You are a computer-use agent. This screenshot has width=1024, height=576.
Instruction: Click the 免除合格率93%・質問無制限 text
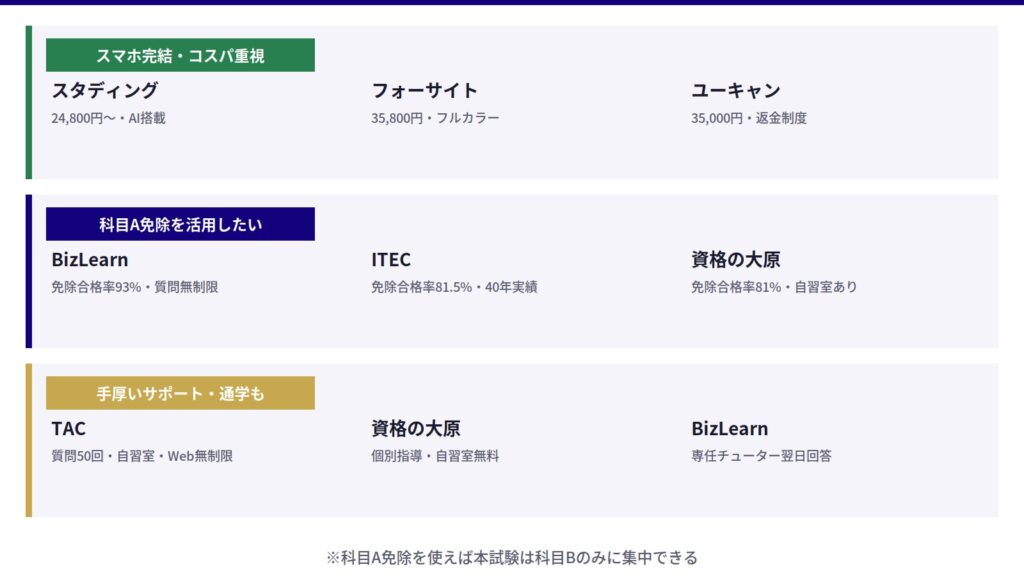(135, 287)
